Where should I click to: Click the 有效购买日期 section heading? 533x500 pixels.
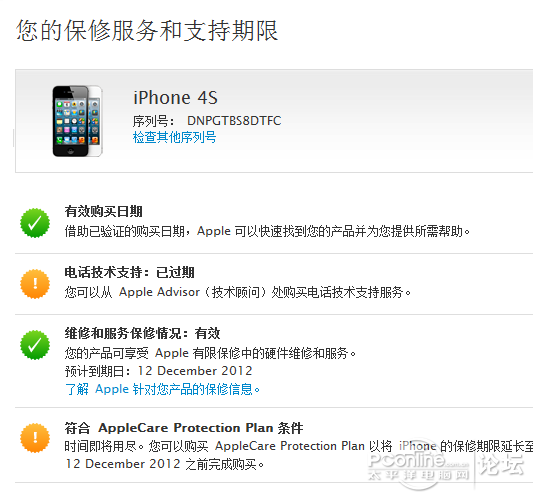[104, 211]
